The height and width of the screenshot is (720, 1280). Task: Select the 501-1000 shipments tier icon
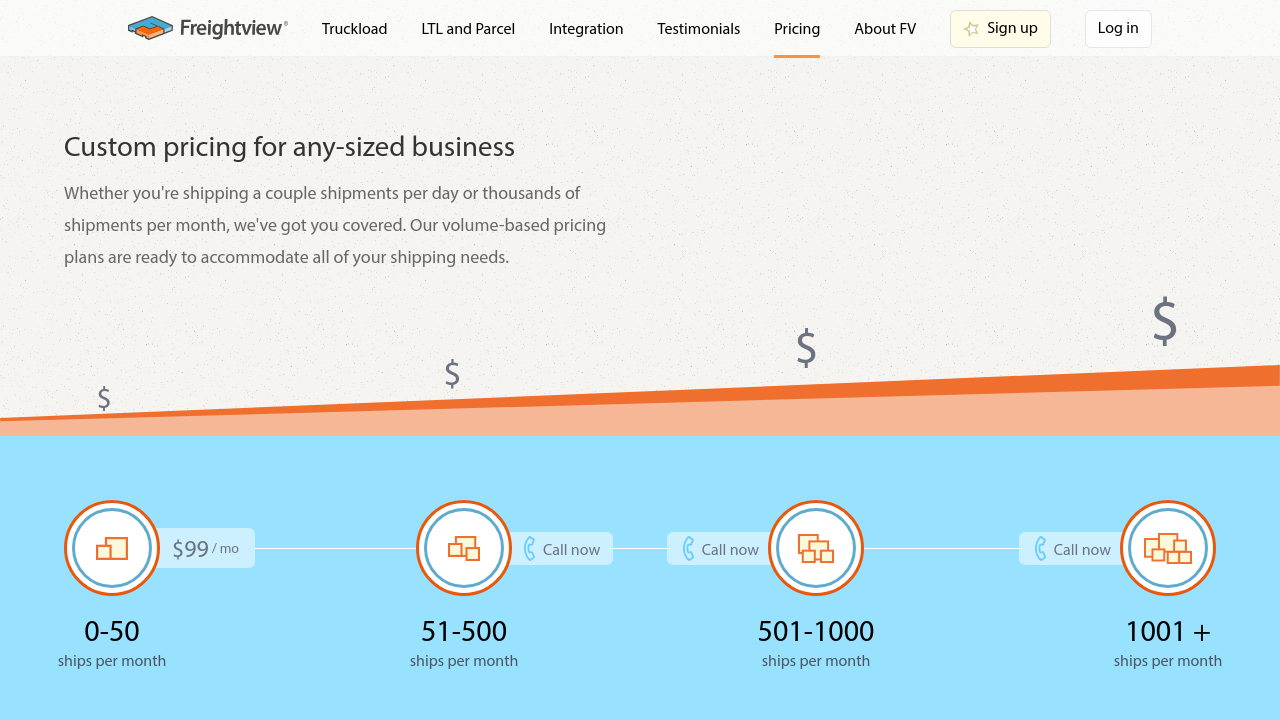[x=816, y=548]
